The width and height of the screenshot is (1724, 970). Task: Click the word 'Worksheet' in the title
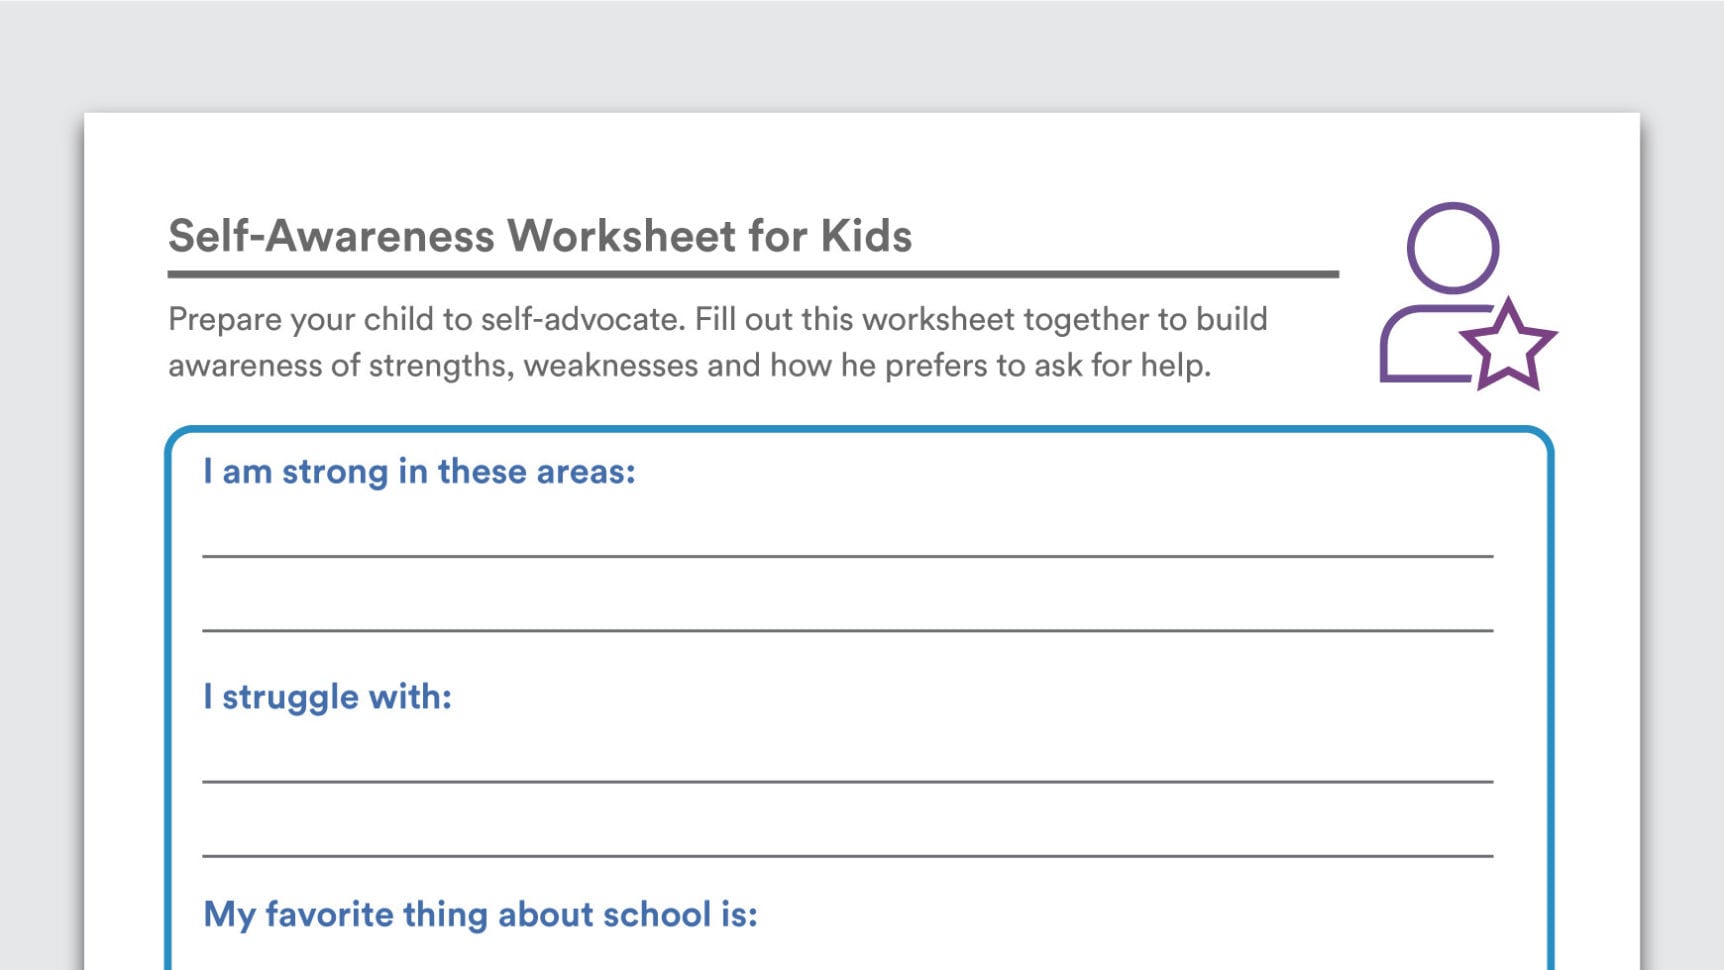click(621, 237)
